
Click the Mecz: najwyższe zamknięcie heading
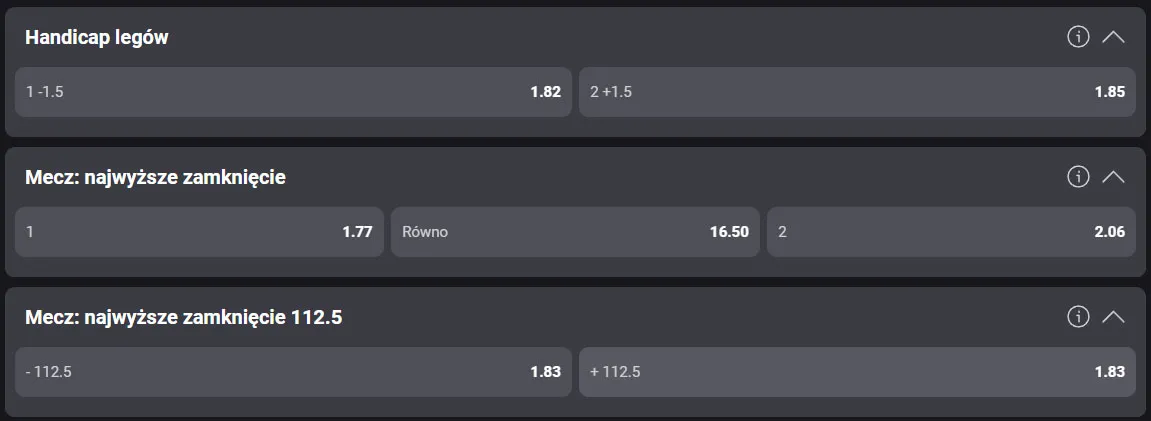155,177
